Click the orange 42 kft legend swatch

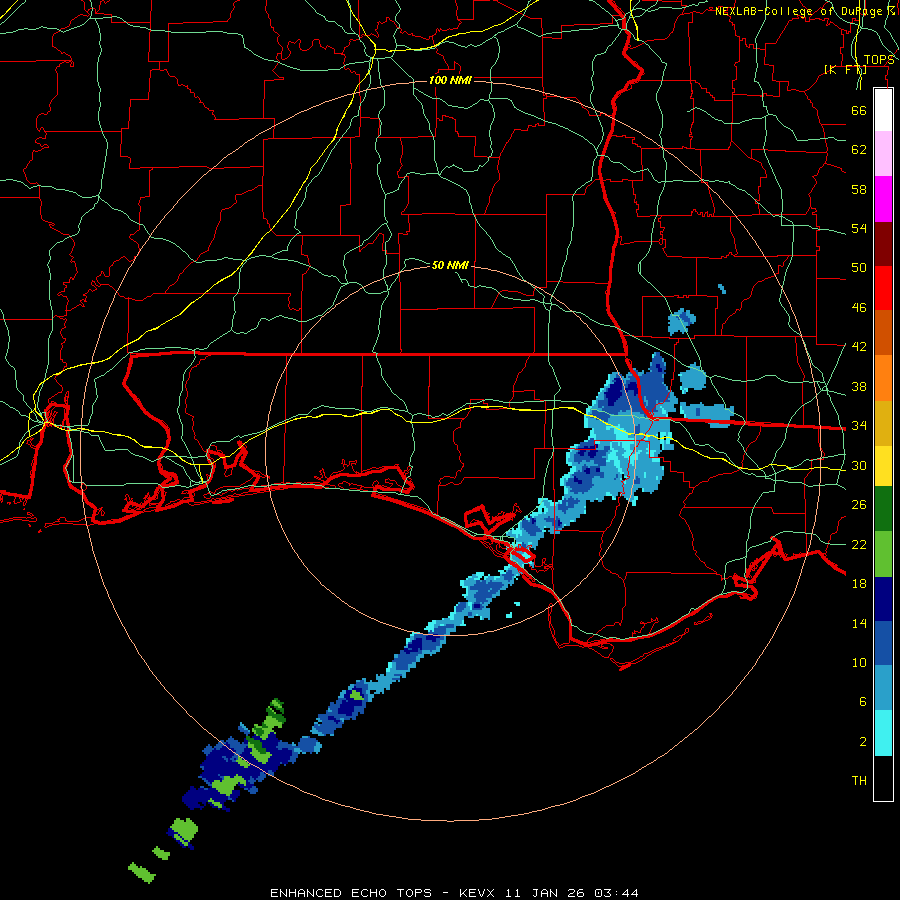click(883, 378)
